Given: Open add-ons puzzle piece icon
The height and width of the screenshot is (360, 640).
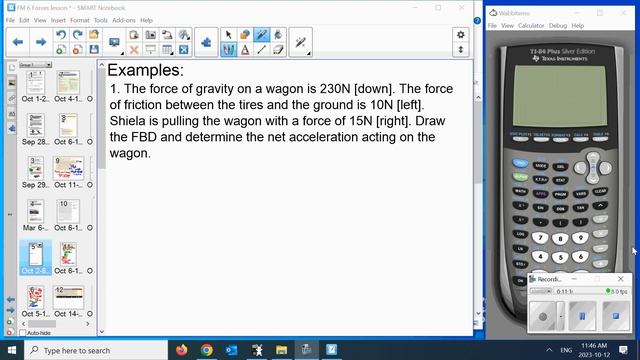Looking at the screenshot, I should tap(206, 42).
